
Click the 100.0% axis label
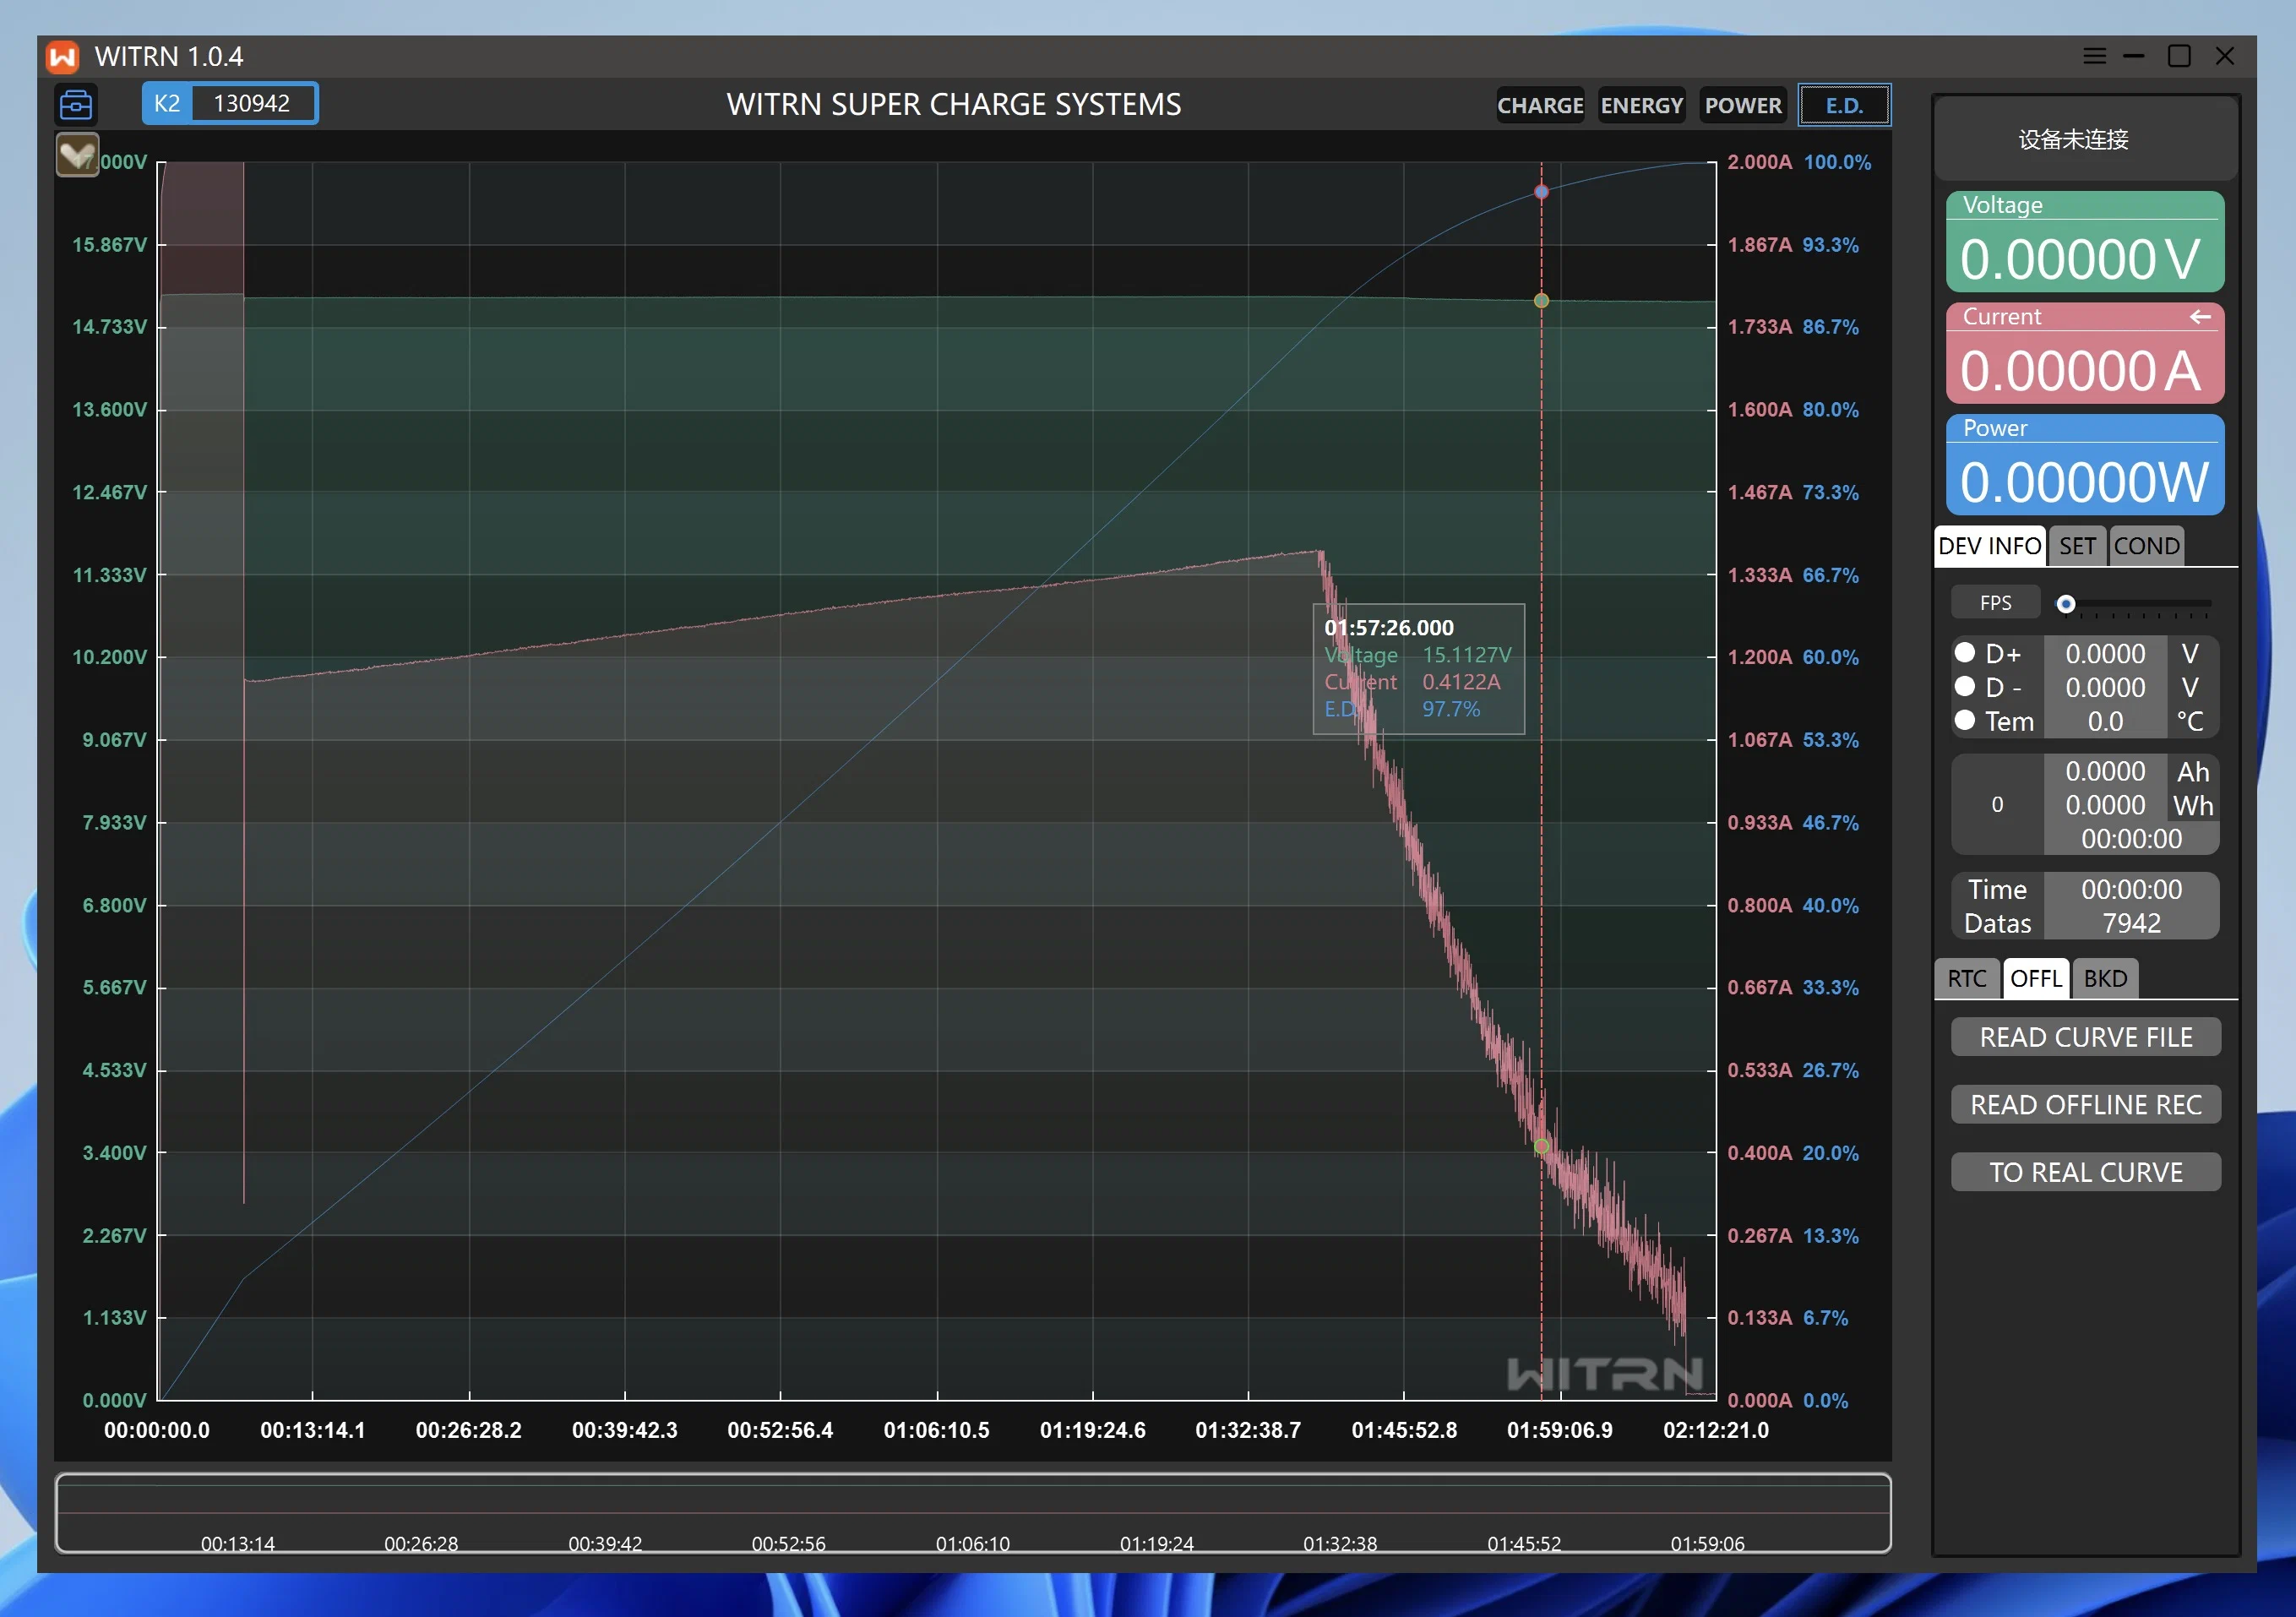(x=1837, y=162)
